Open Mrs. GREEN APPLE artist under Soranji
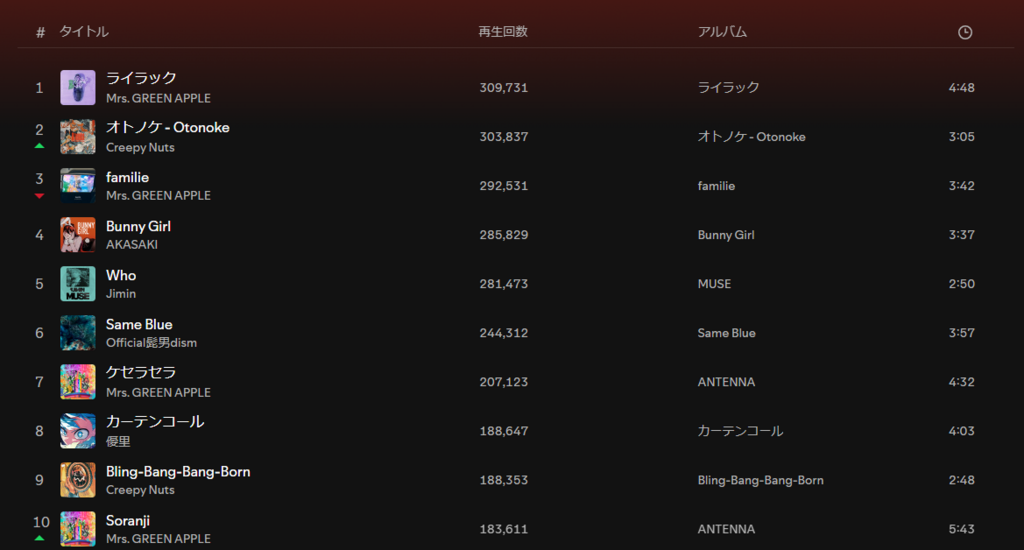Screen dimensions: 1024x550 [158, 539]
